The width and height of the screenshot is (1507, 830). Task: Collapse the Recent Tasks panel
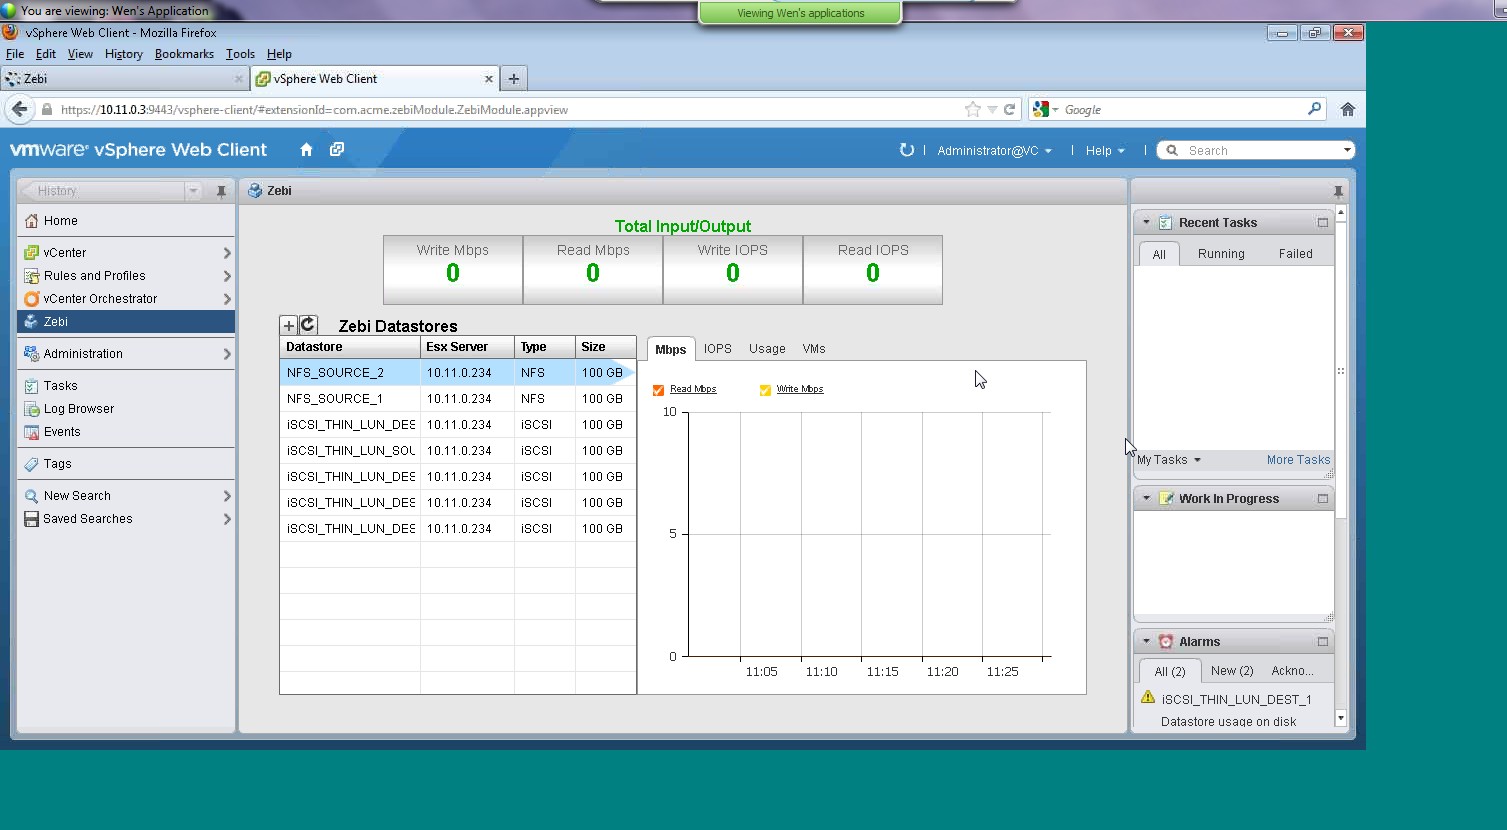(x=1146, y=223)
